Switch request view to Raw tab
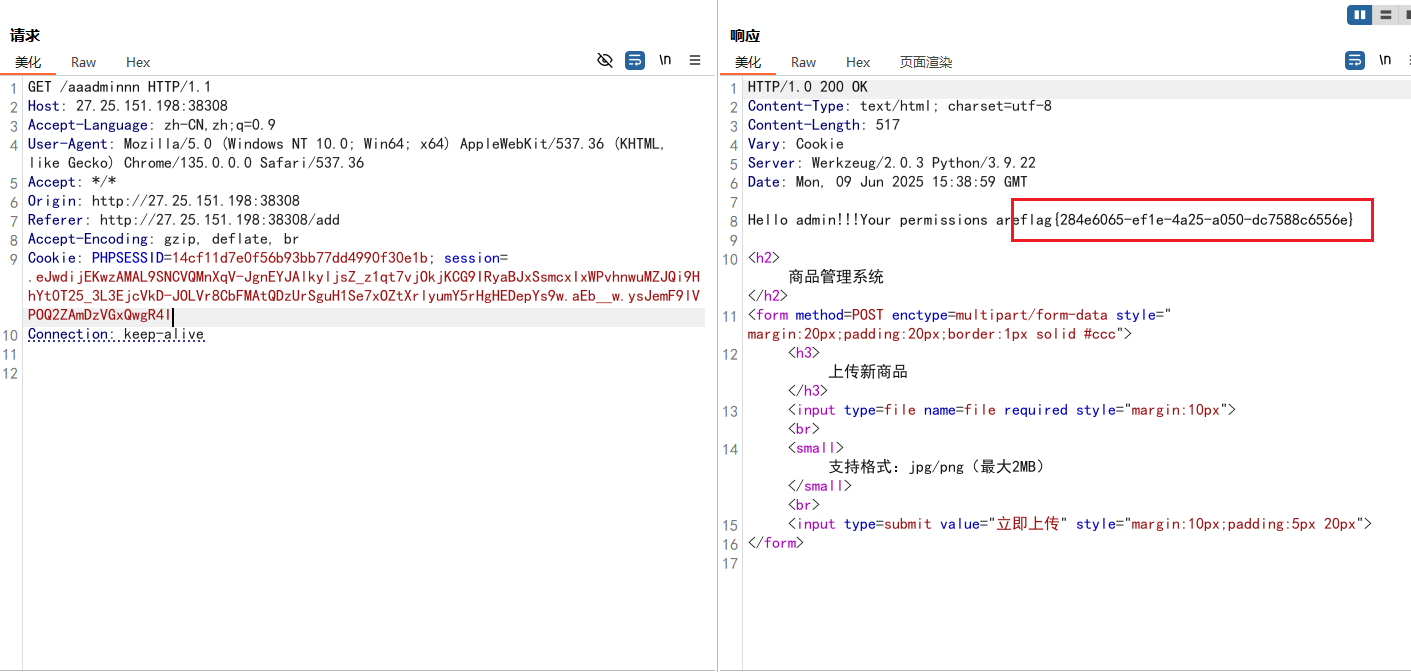 point(84,62)
